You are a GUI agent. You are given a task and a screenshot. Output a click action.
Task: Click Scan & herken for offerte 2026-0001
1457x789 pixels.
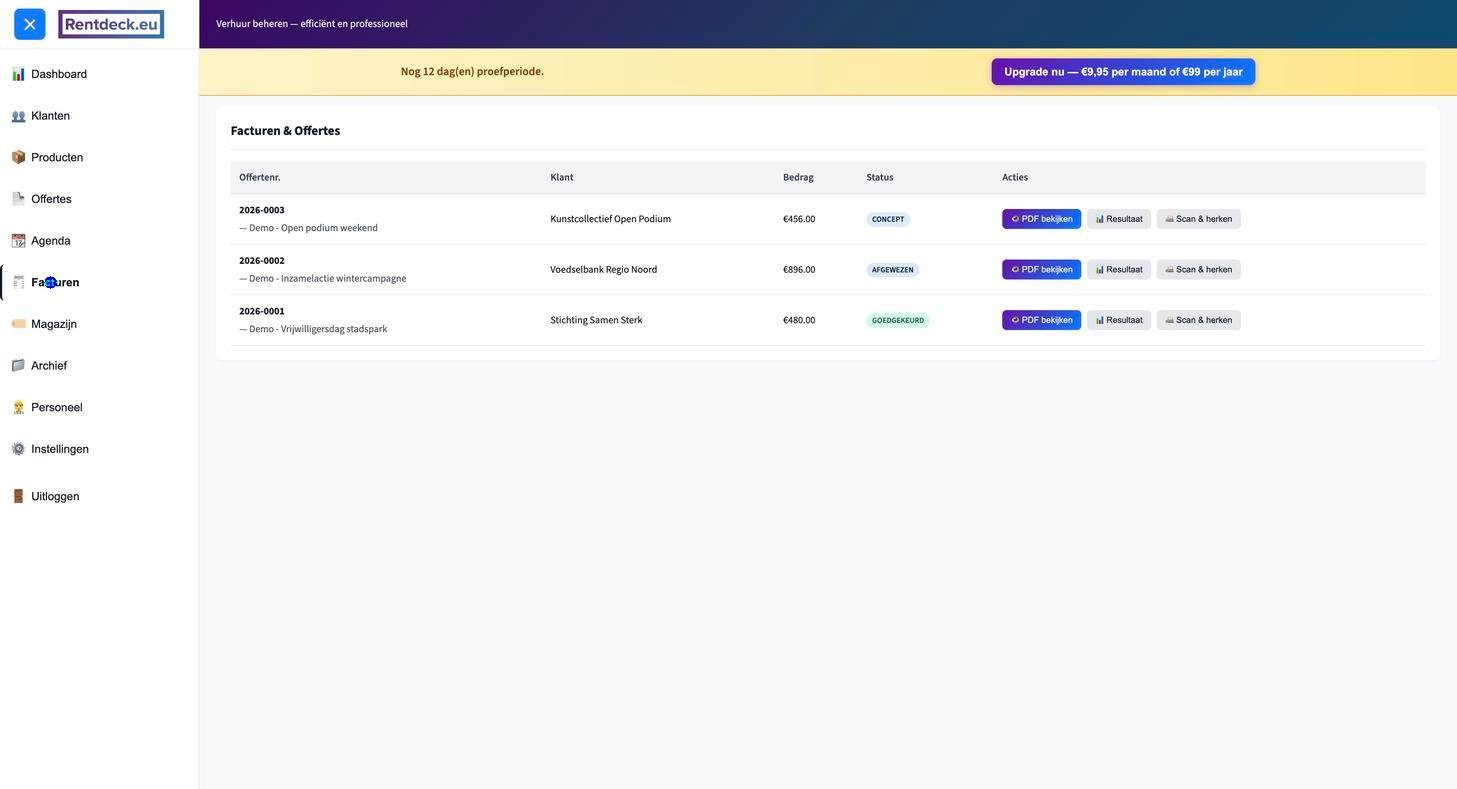click(x=1198, y=320)
